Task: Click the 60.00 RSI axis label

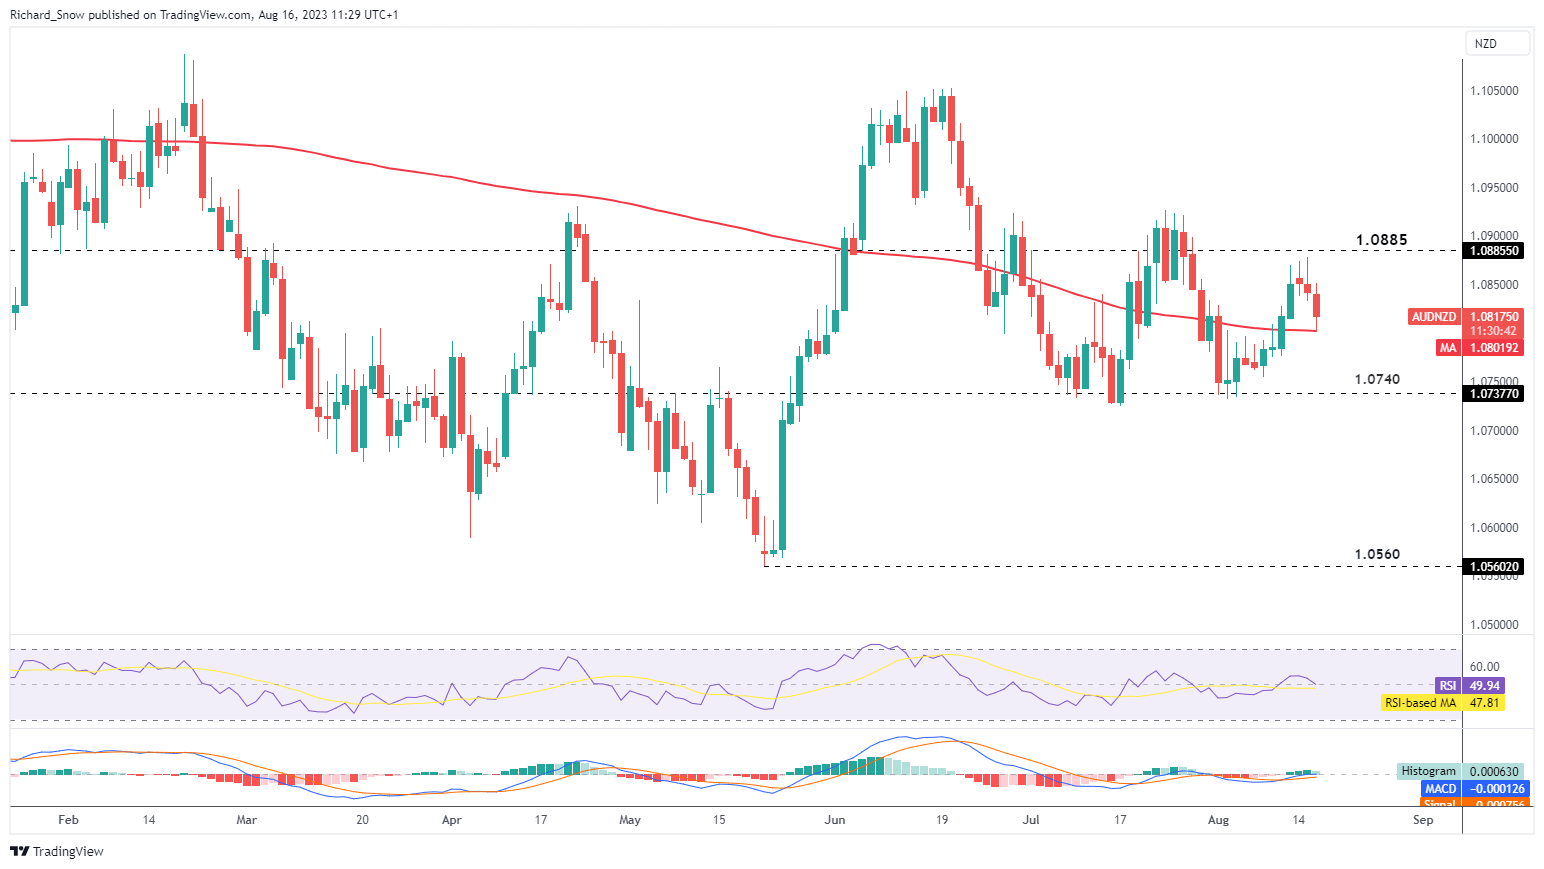Action: 1485,667
